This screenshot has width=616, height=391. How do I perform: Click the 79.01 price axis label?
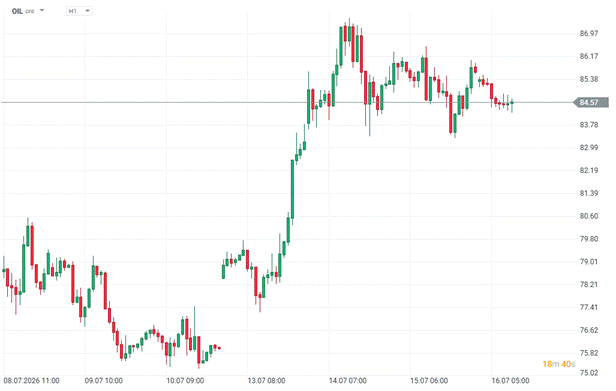[x=589, y=261]
